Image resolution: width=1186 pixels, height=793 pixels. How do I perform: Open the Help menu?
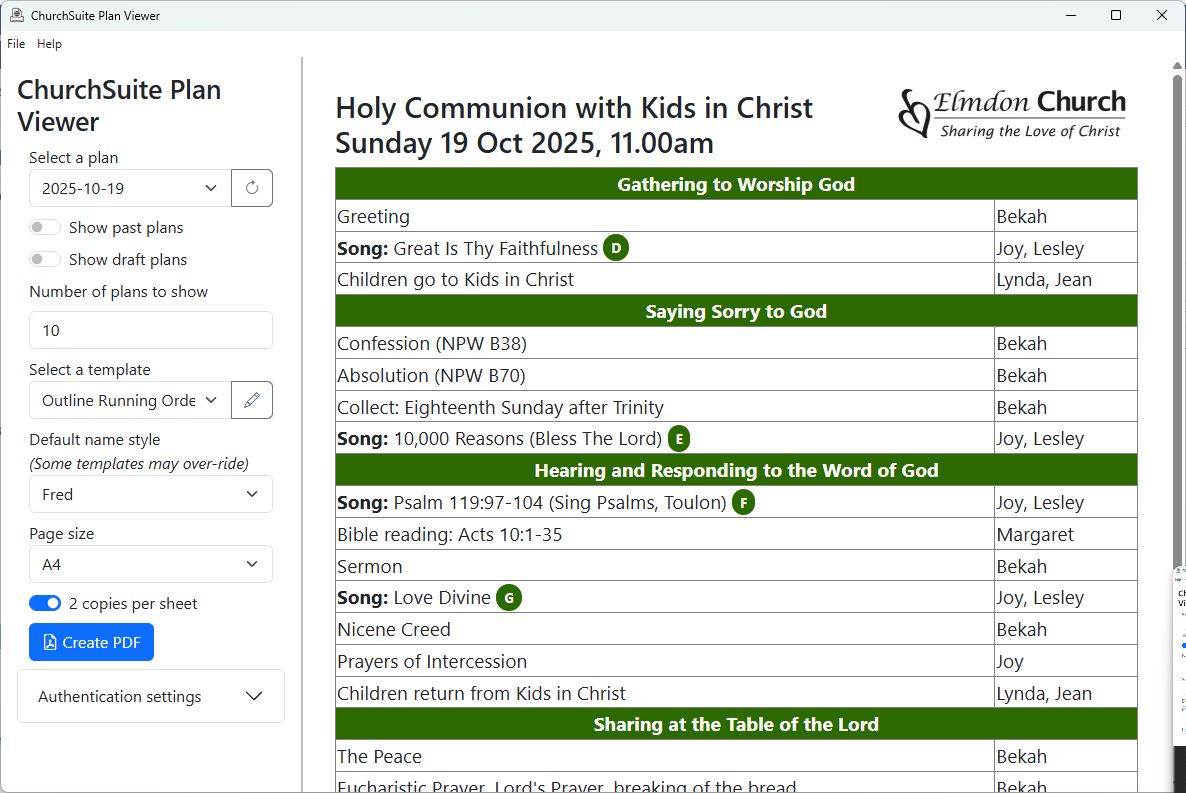click(49, 44)
